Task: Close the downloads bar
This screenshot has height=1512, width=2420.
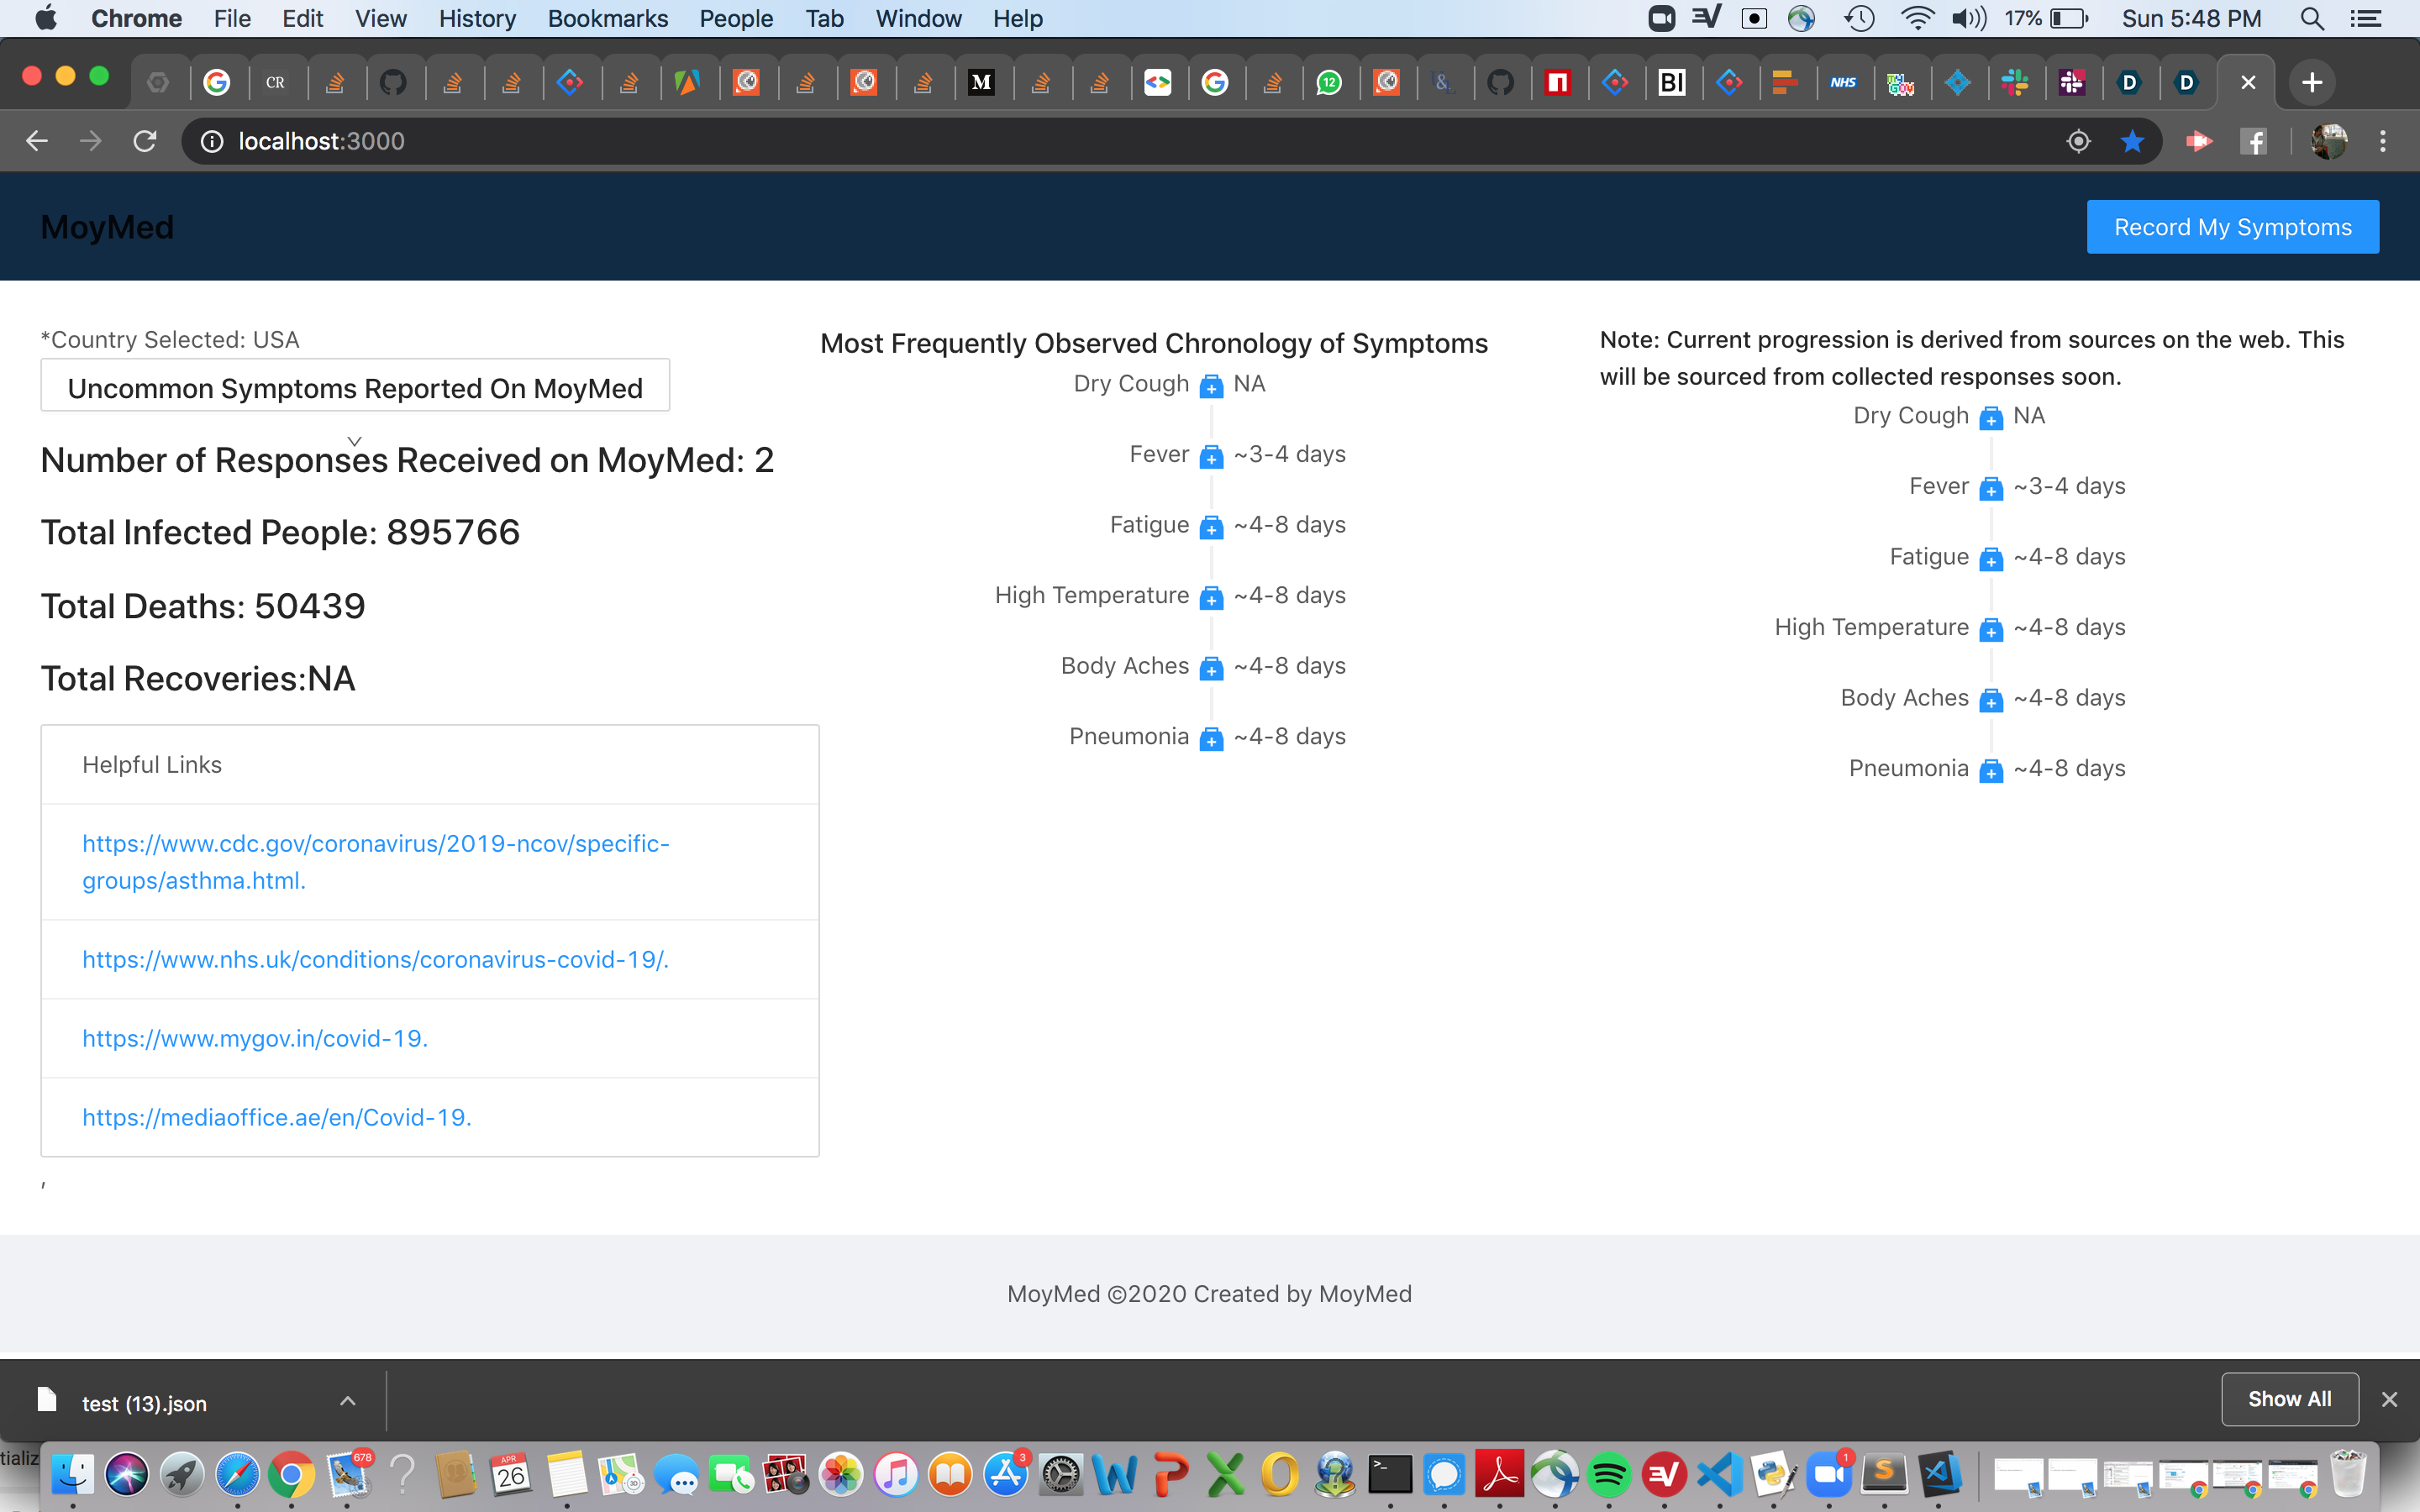Action: pyautogui.click(x=2389, y=1399)
